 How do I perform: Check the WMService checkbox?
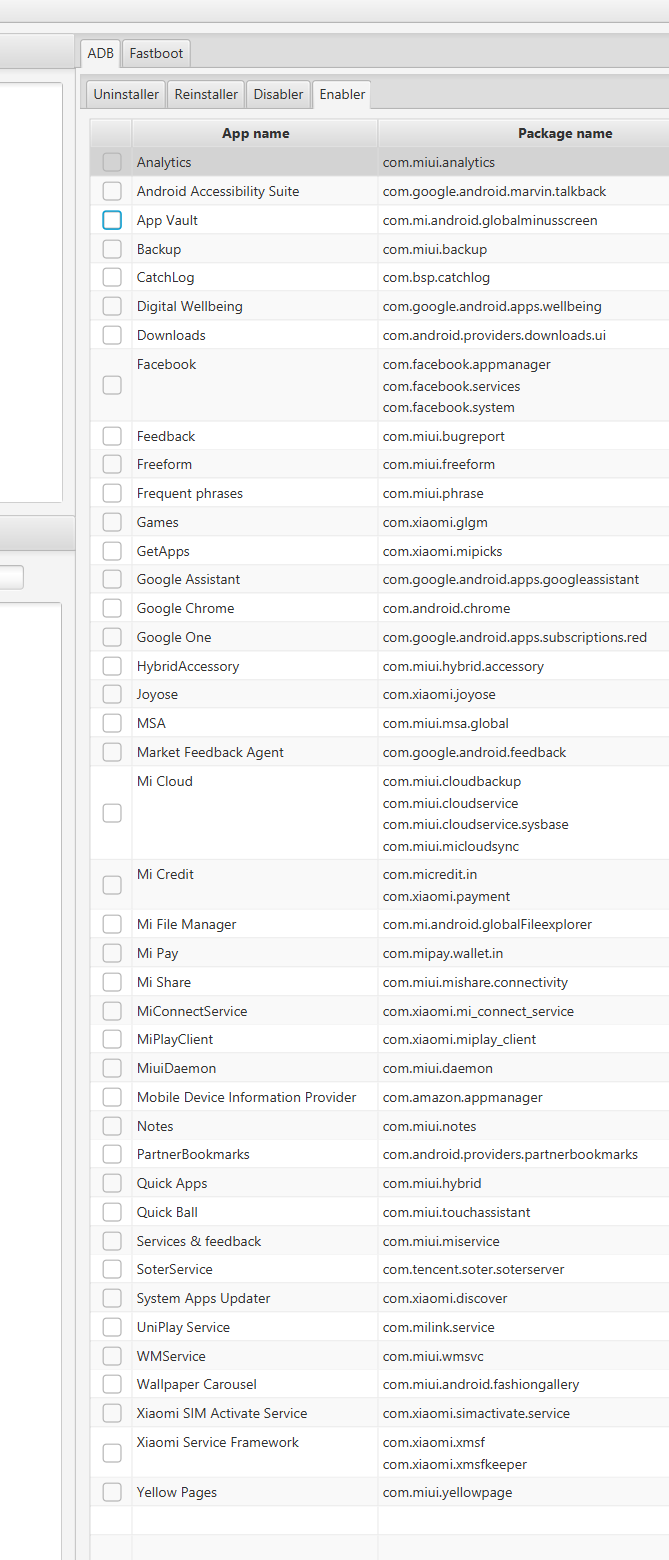[112, 1356]
